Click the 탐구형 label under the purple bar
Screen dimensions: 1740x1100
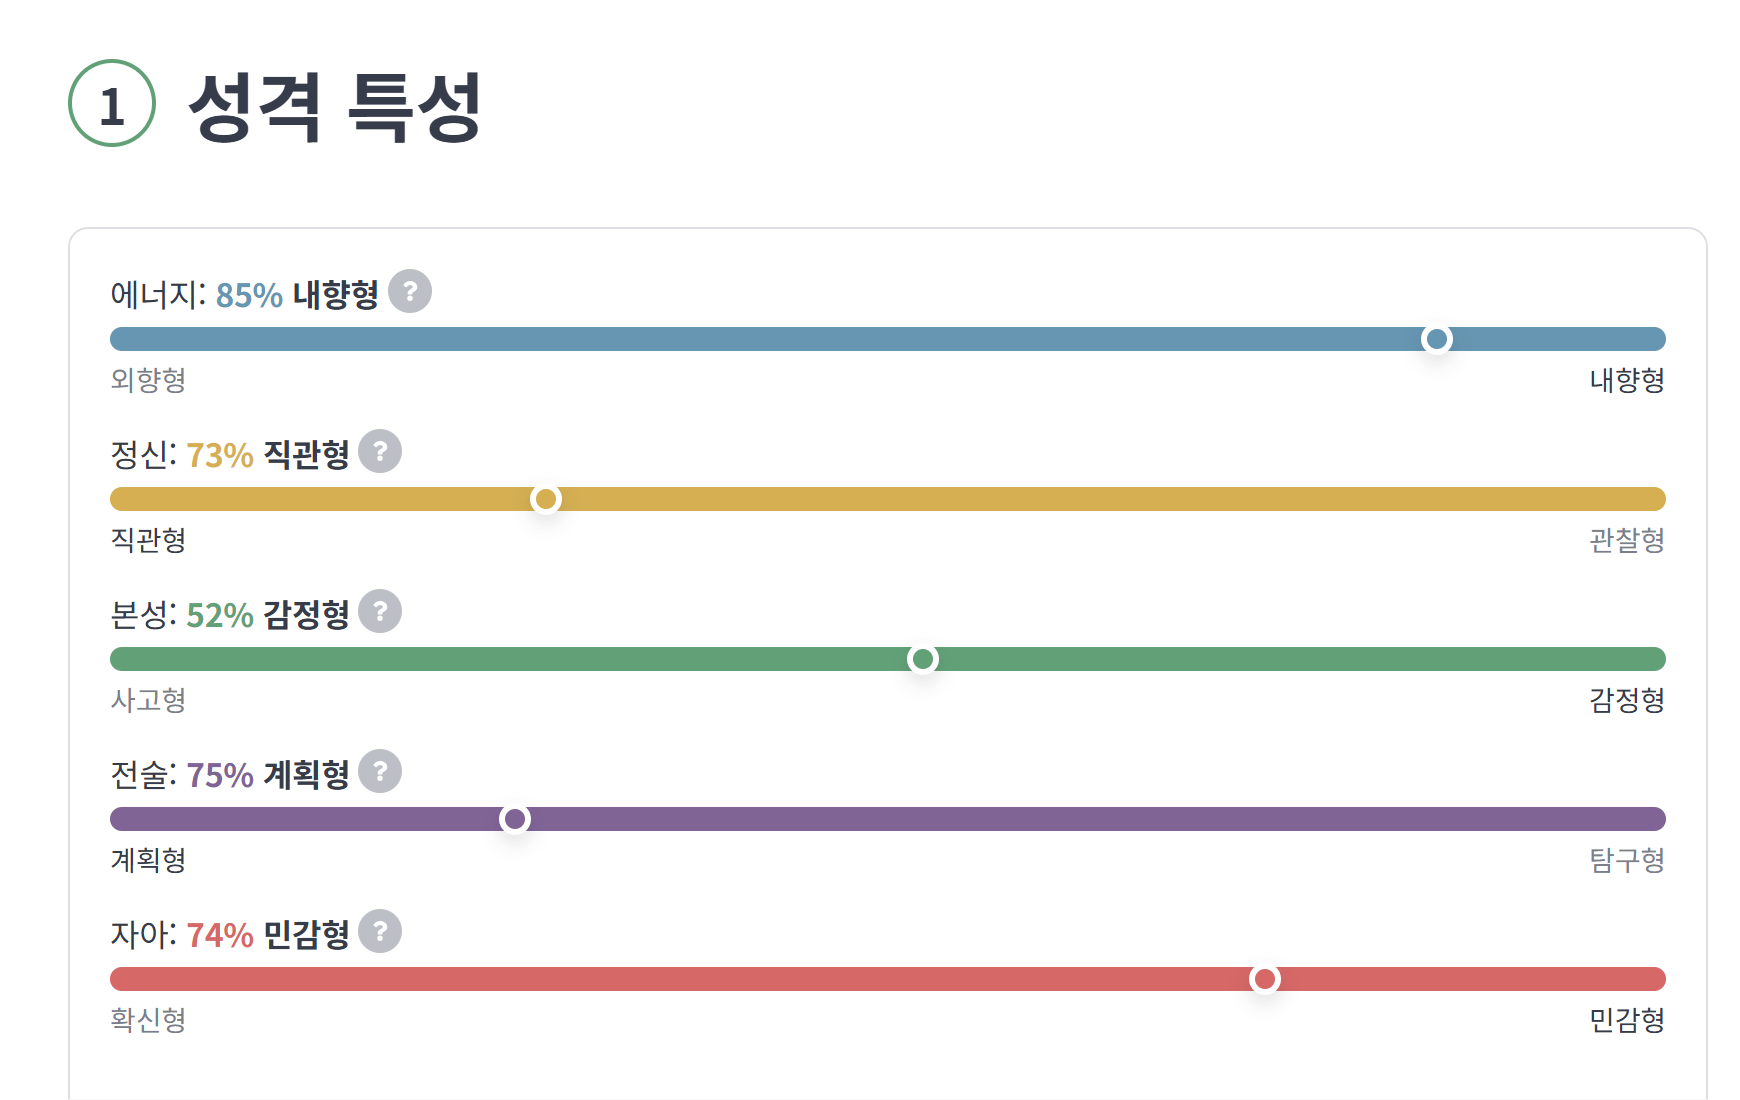click(1627, 860)
